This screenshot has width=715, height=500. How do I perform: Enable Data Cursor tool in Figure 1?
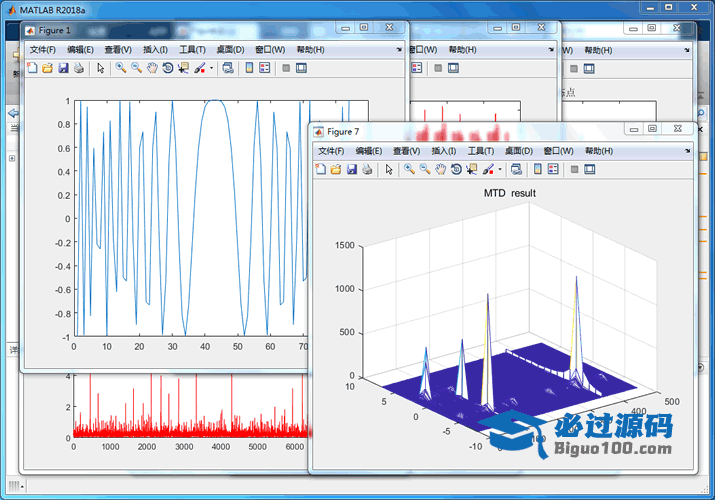point(183,68)
